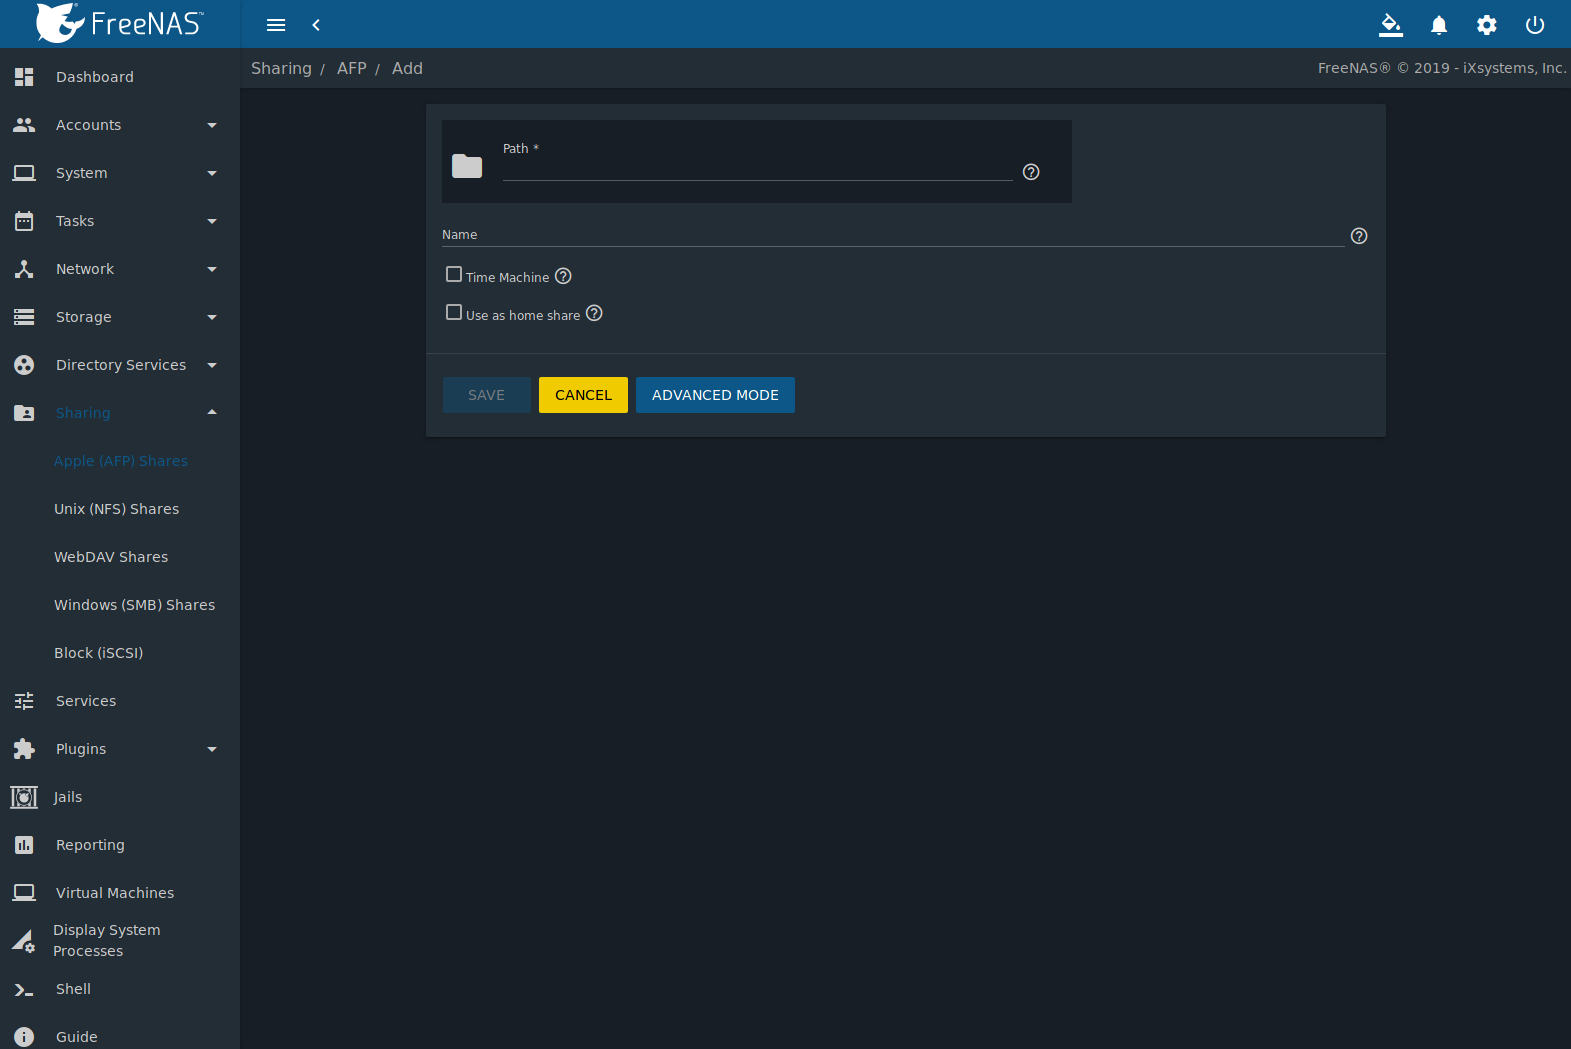
Task: Expand the System menu arrow
Action: [x=212, y=173]
